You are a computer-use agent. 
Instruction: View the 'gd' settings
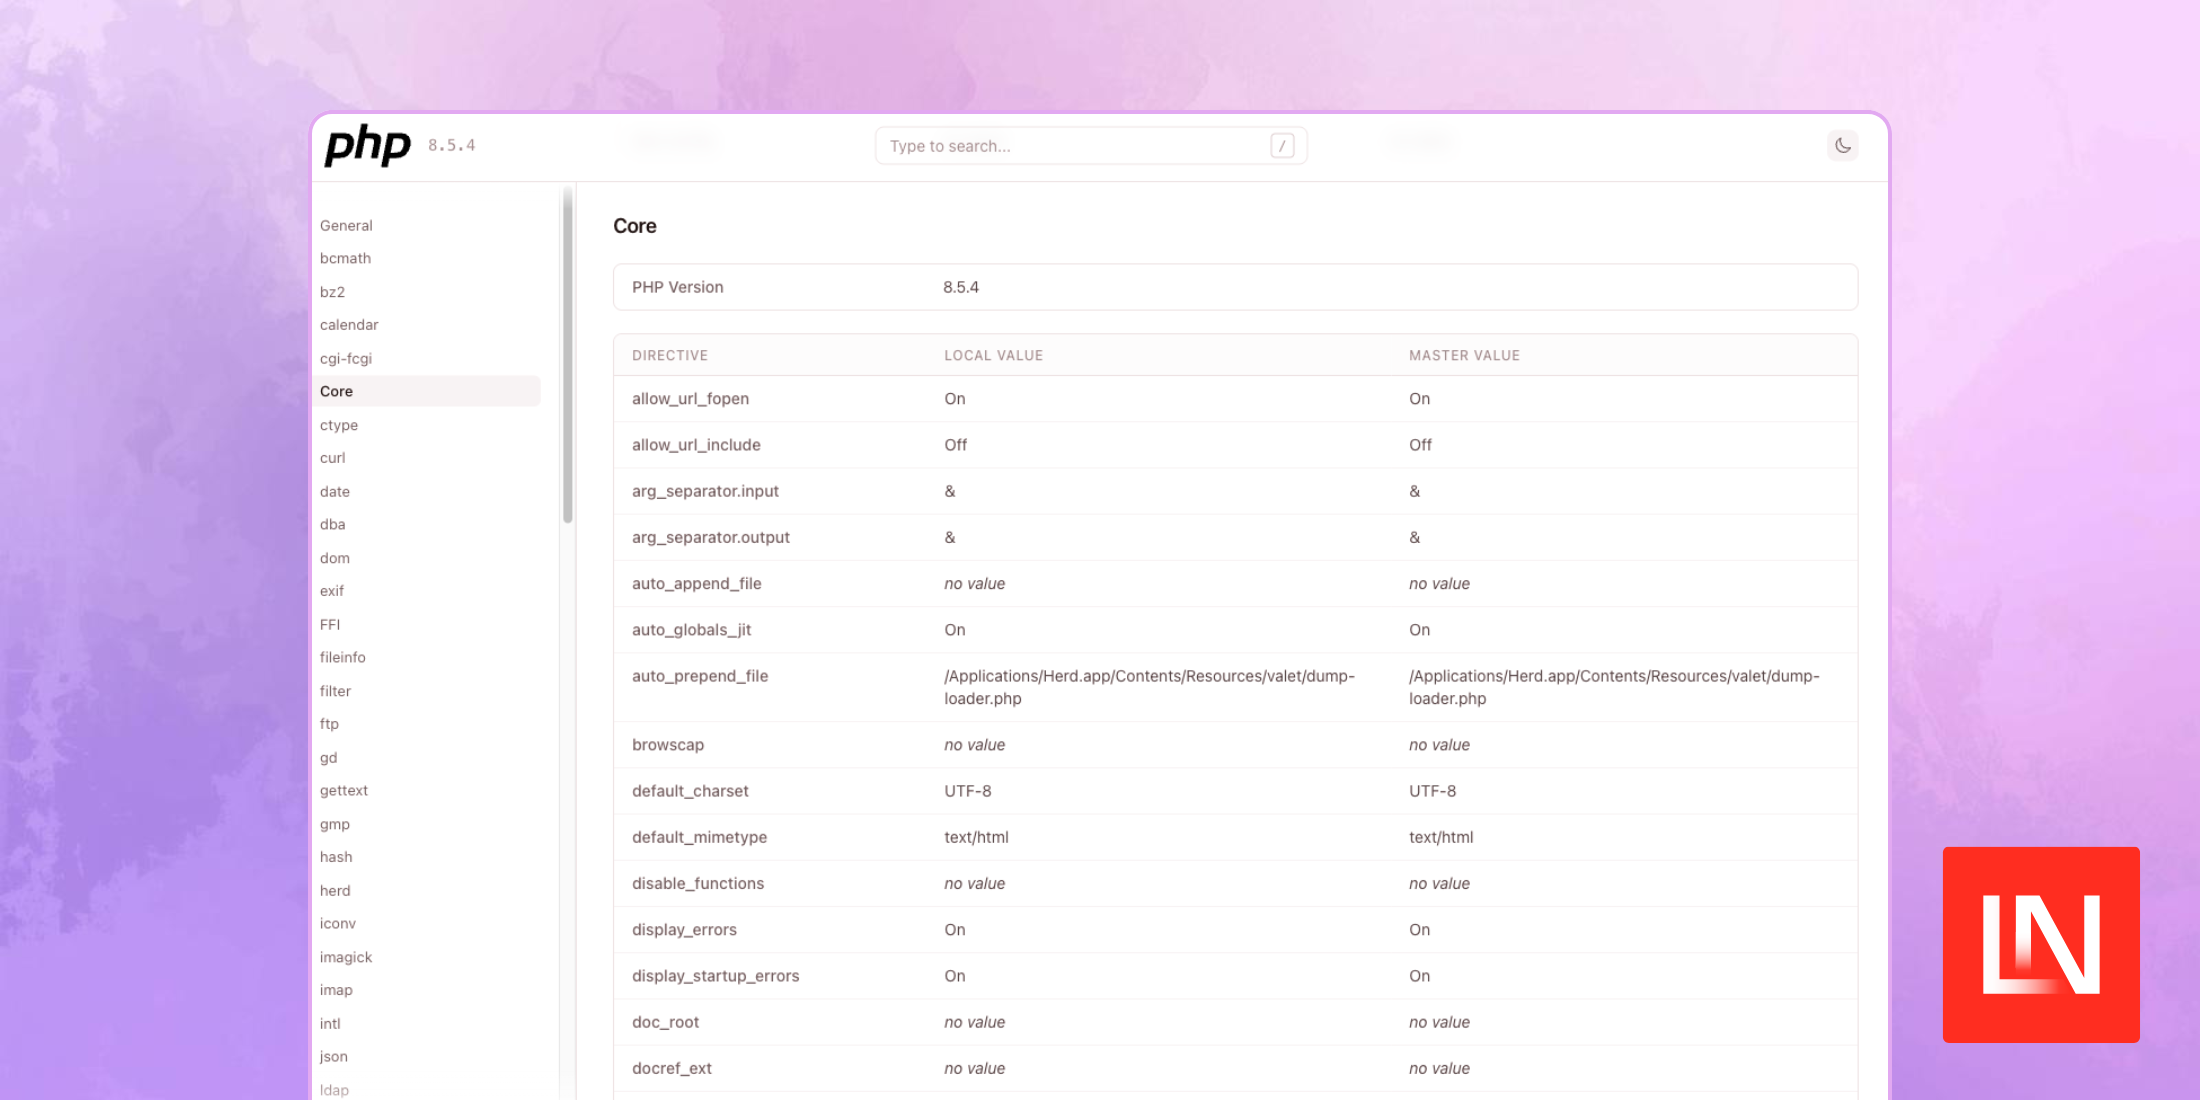329,757
